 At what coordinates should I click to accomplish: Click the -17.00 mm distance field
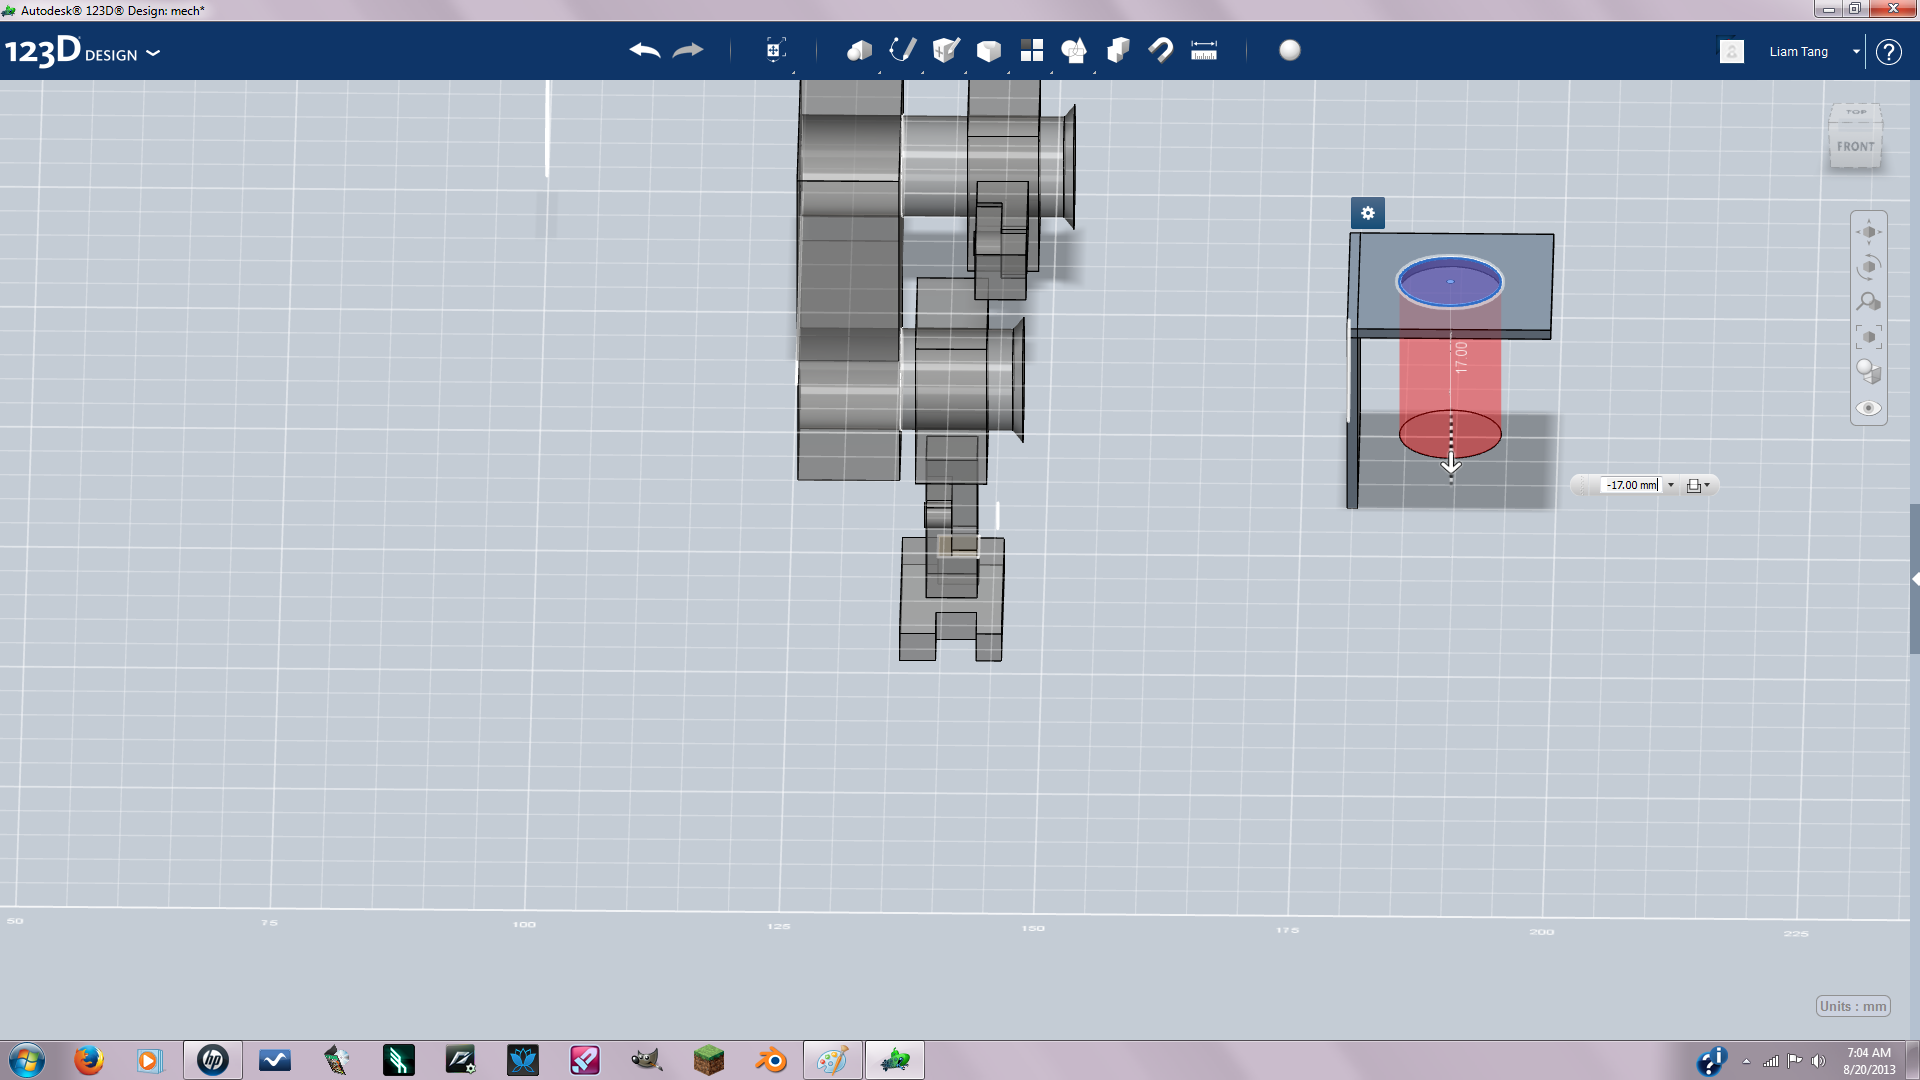pos(1631,485)
